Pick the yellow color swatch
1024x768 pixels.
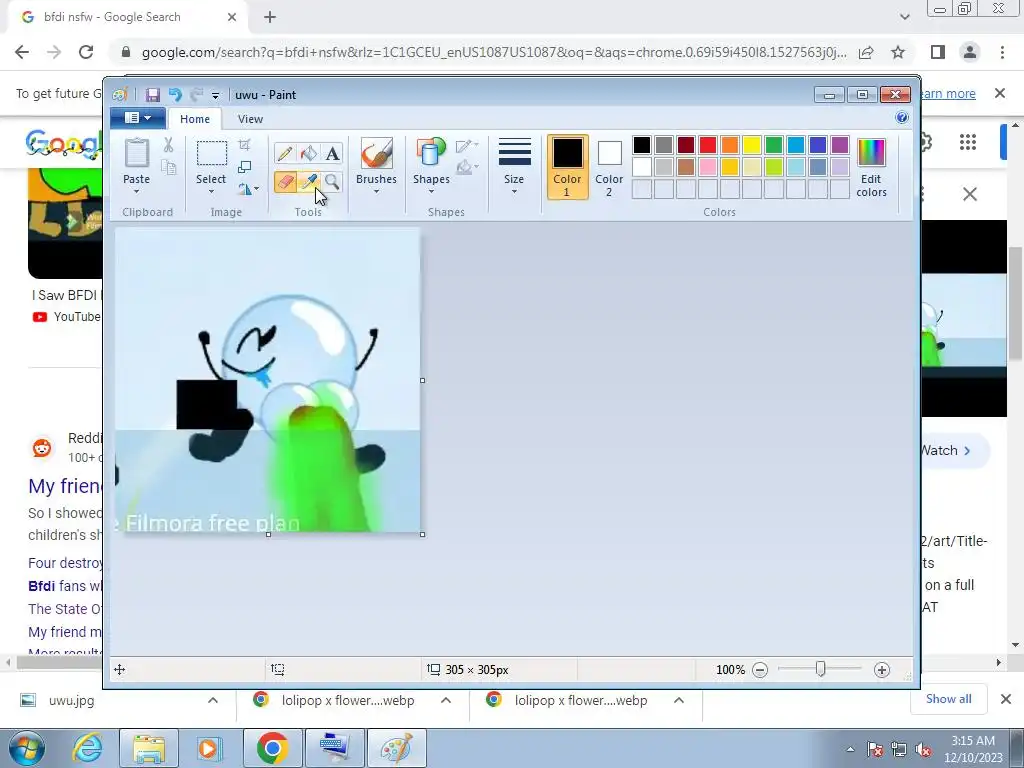tap(752, 145)
